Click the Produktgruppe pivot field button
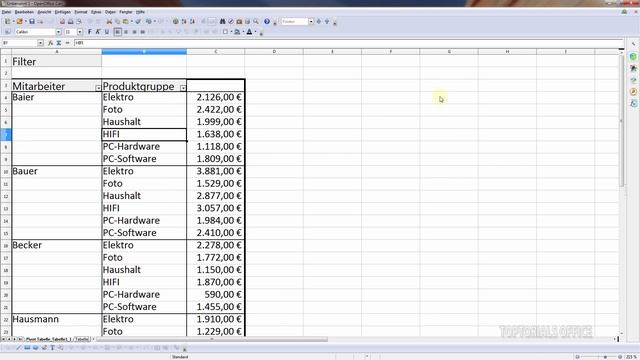The image size is (640, 360). 144,86
